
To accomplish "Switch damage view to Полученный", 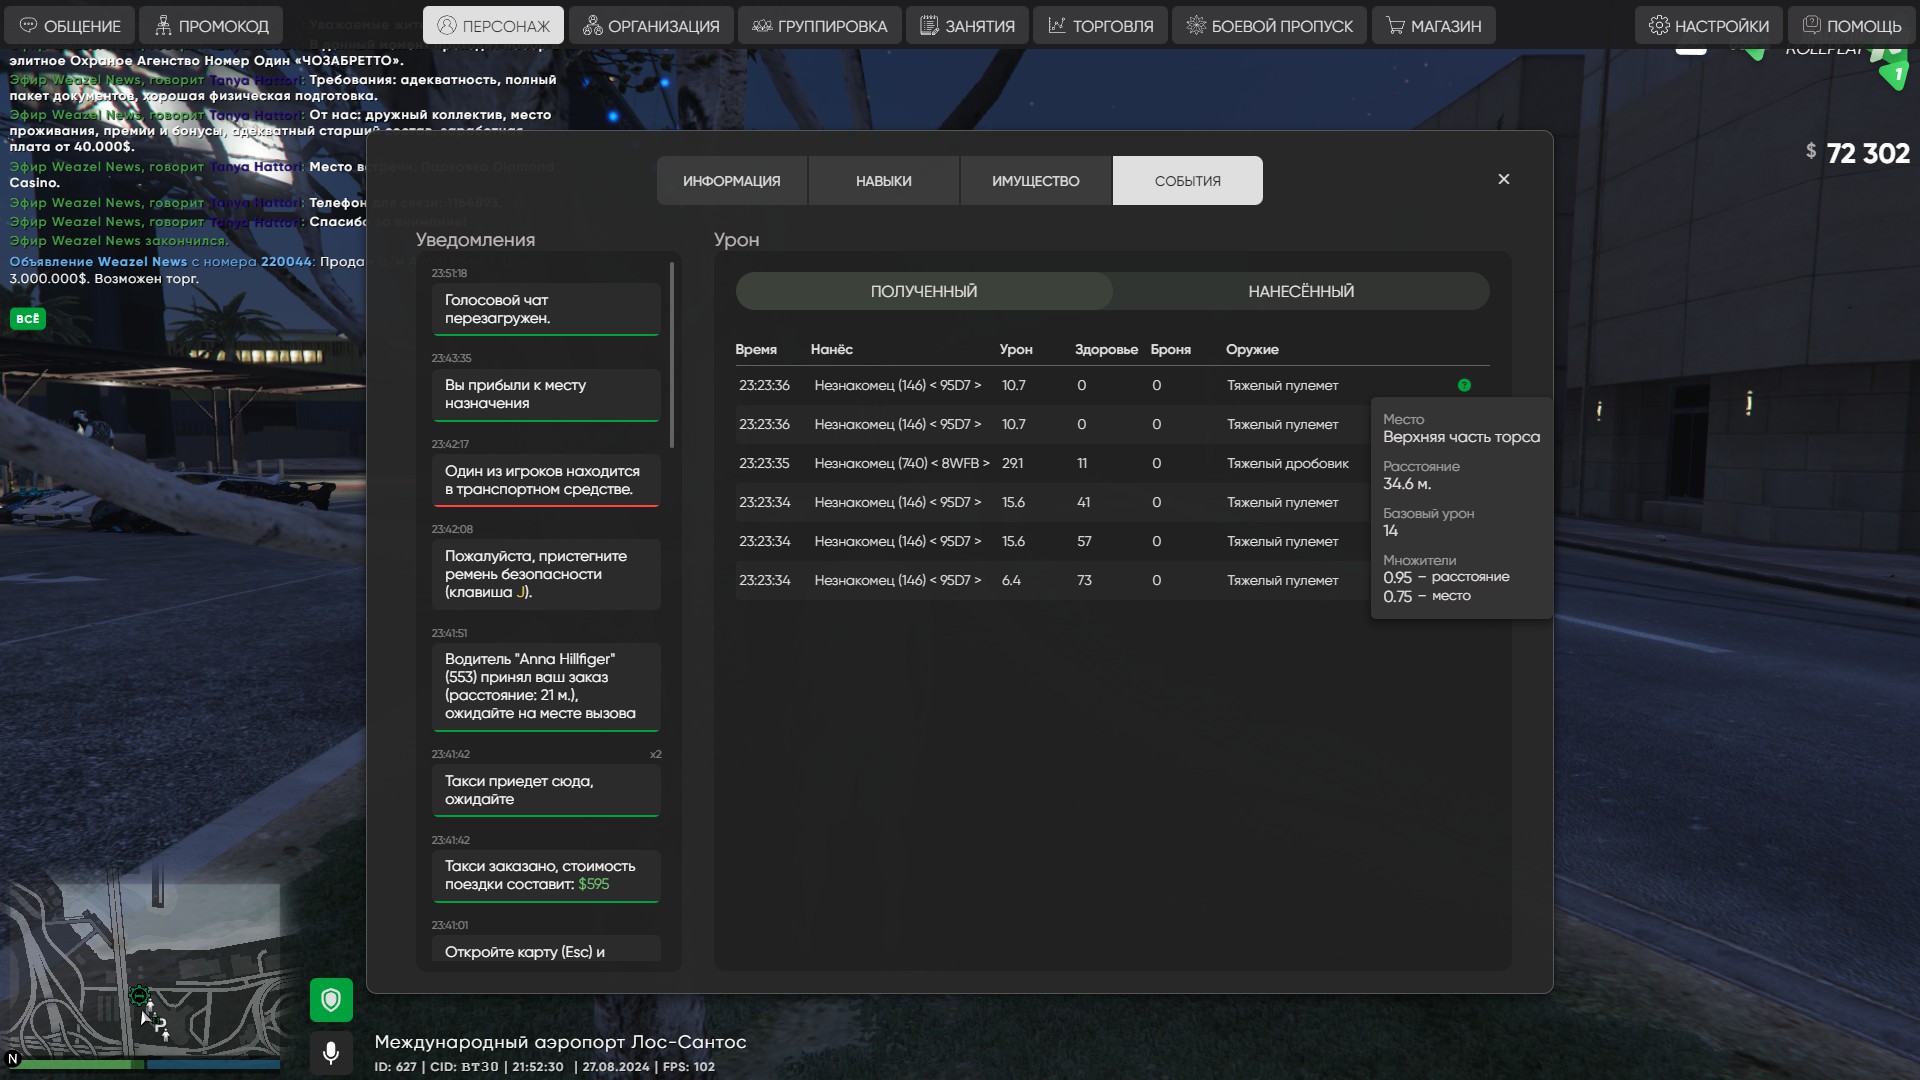I will pos(923,291).
